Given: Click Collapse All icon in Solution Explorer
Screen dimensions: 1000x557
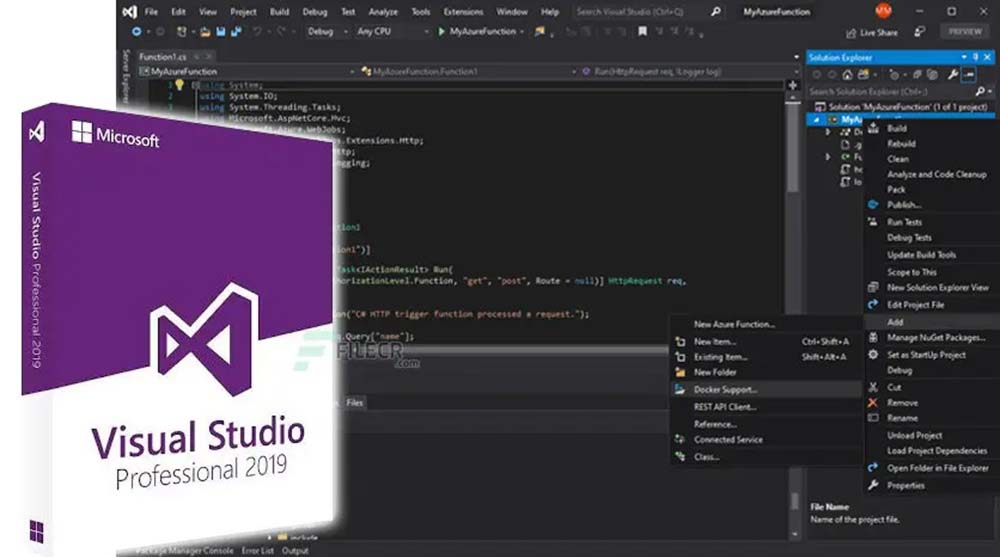Looking at the screenshot, I should (917, 75).
